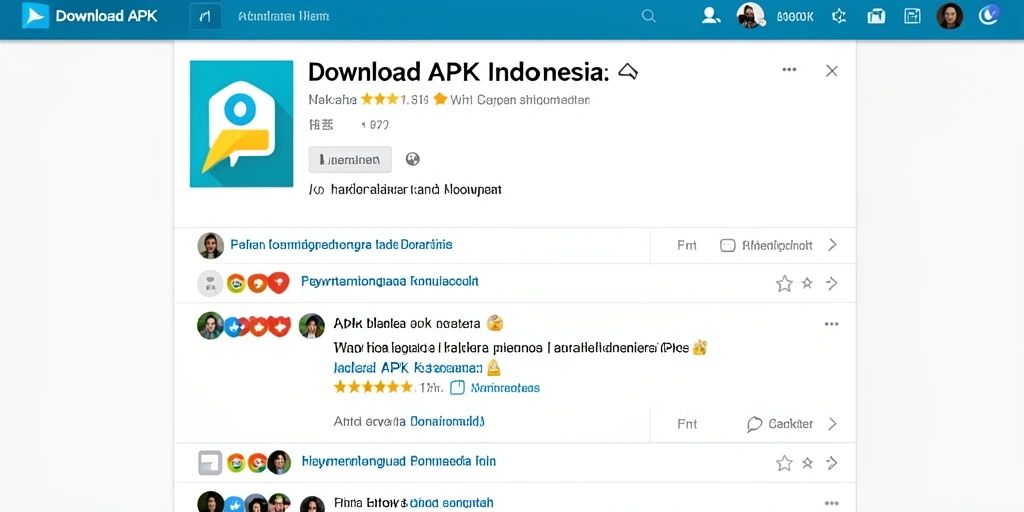Click the round blue crescent icon
The height and width of the screenshot is (512, 1024).
coord(989,15)
